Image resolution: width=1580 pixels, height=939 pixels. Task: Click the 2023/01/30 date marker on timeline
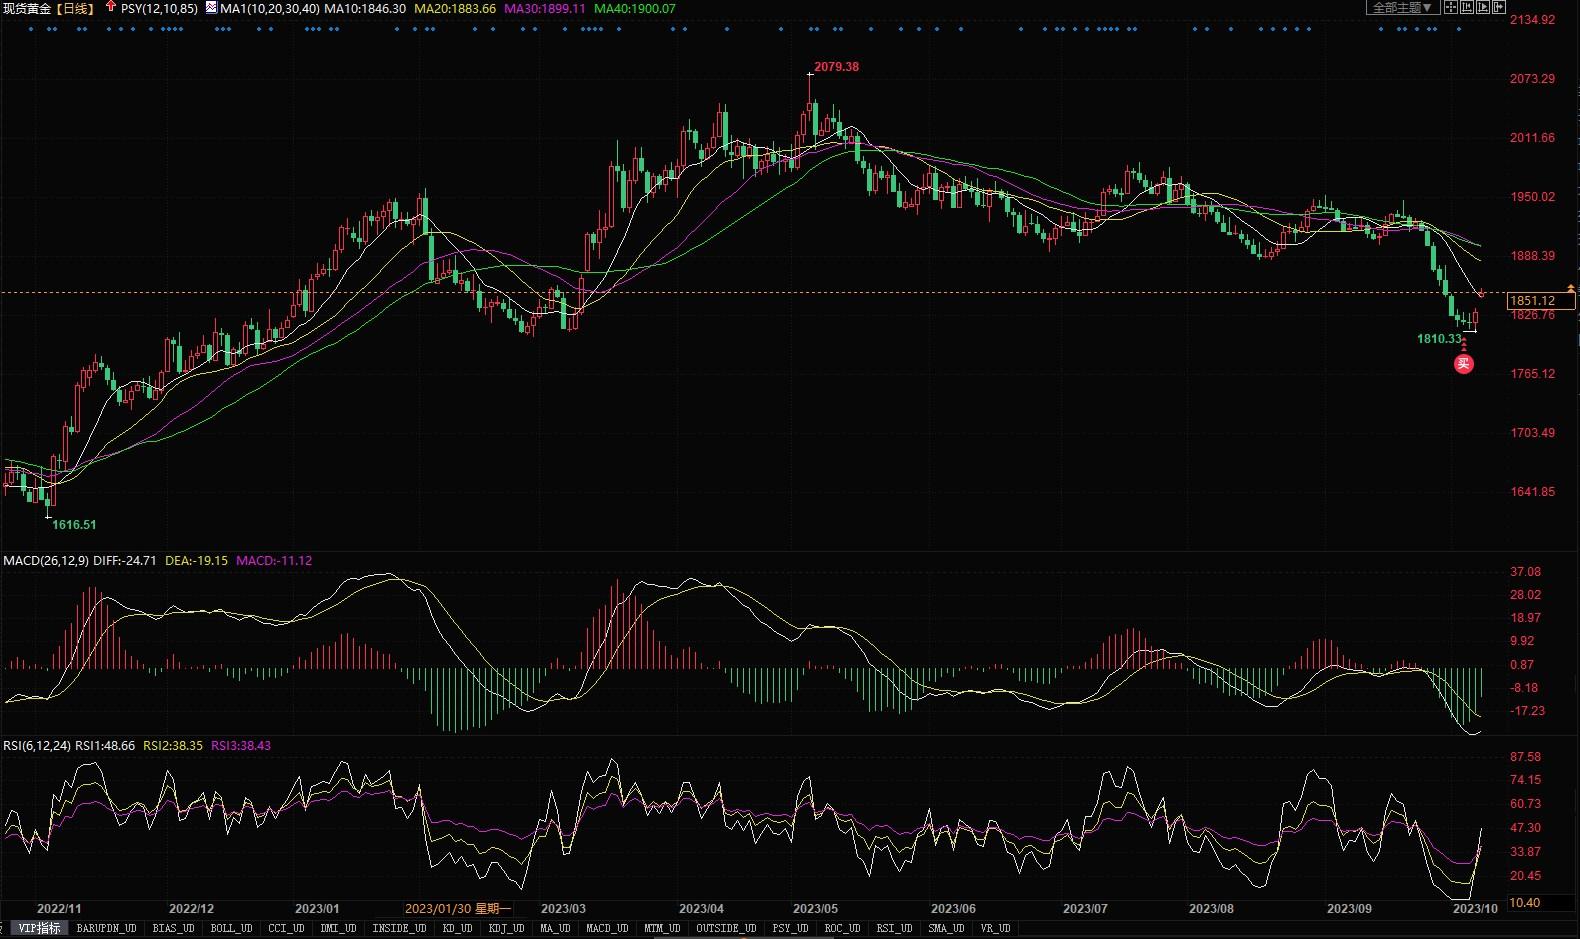pos(458,909)
